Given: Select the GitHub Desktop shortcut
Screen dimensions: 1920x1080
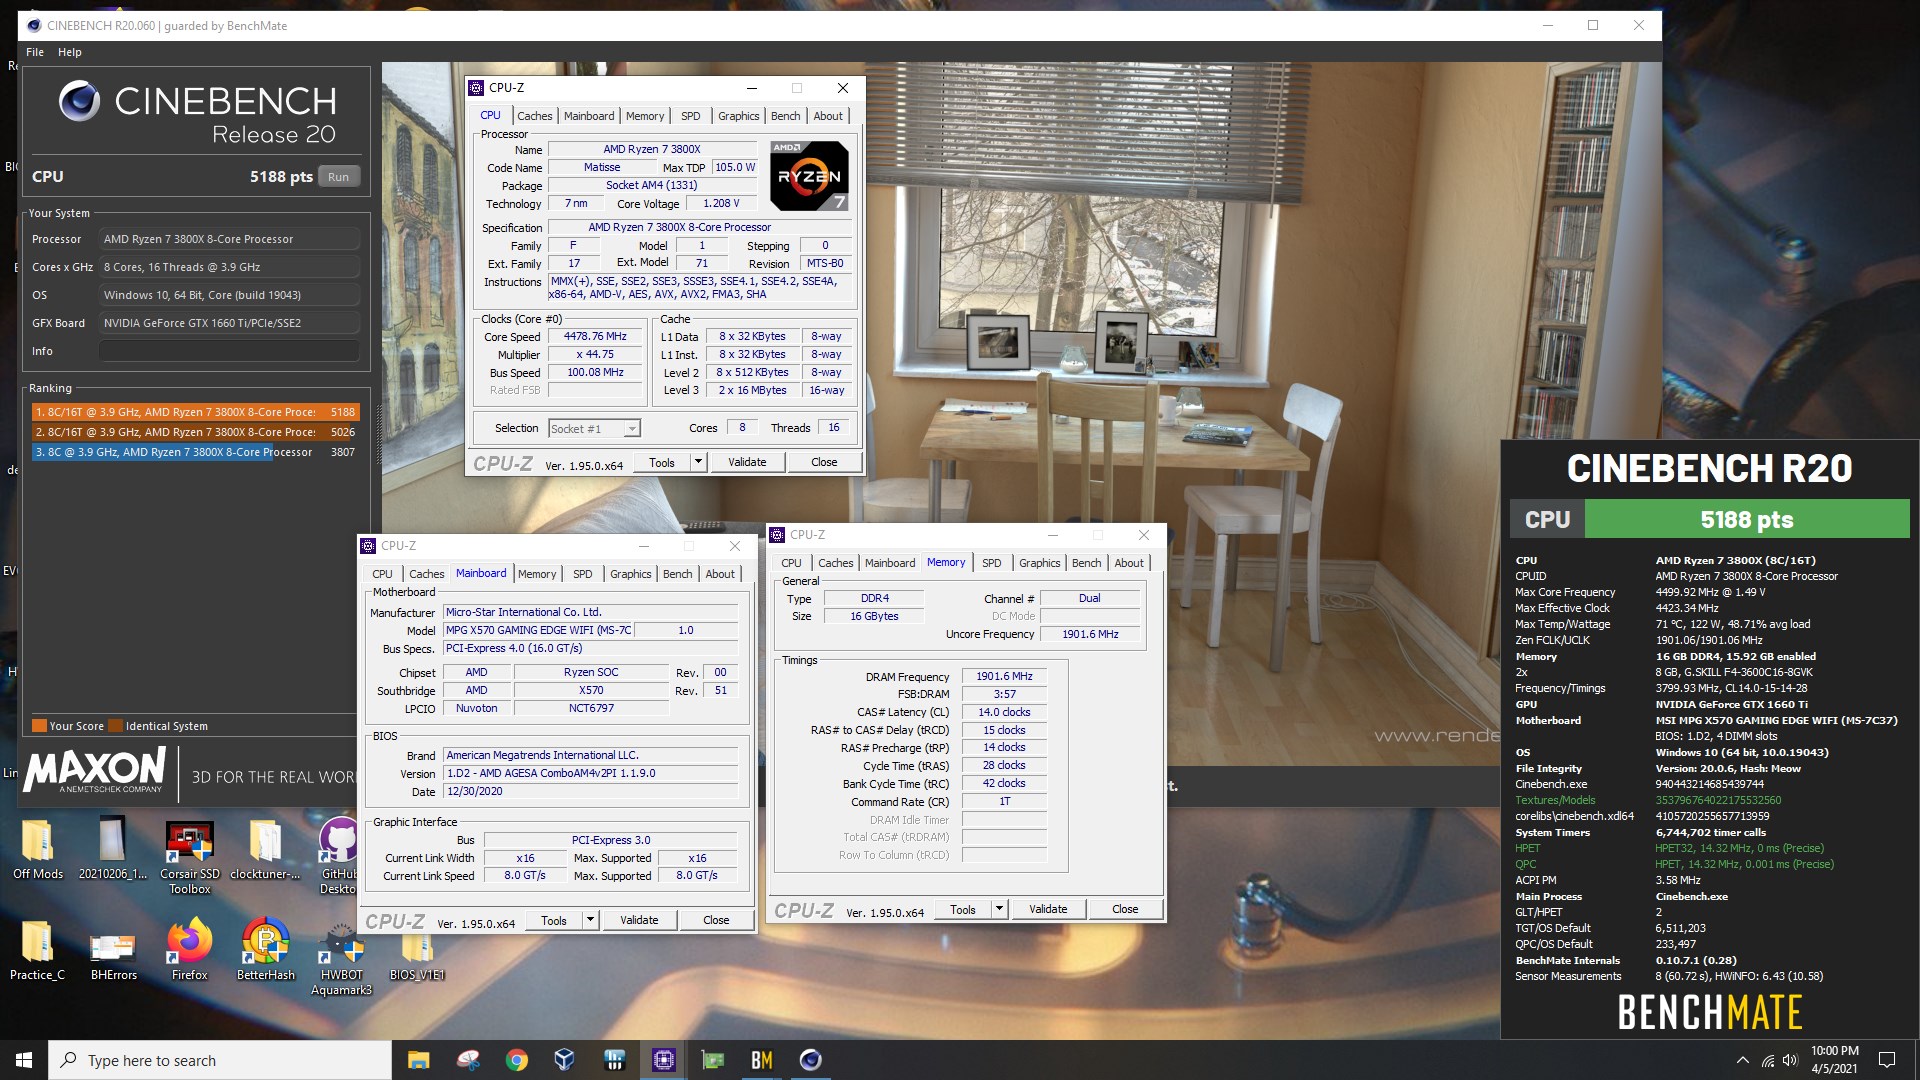Looking at the screenshot, I should (339, 856).
